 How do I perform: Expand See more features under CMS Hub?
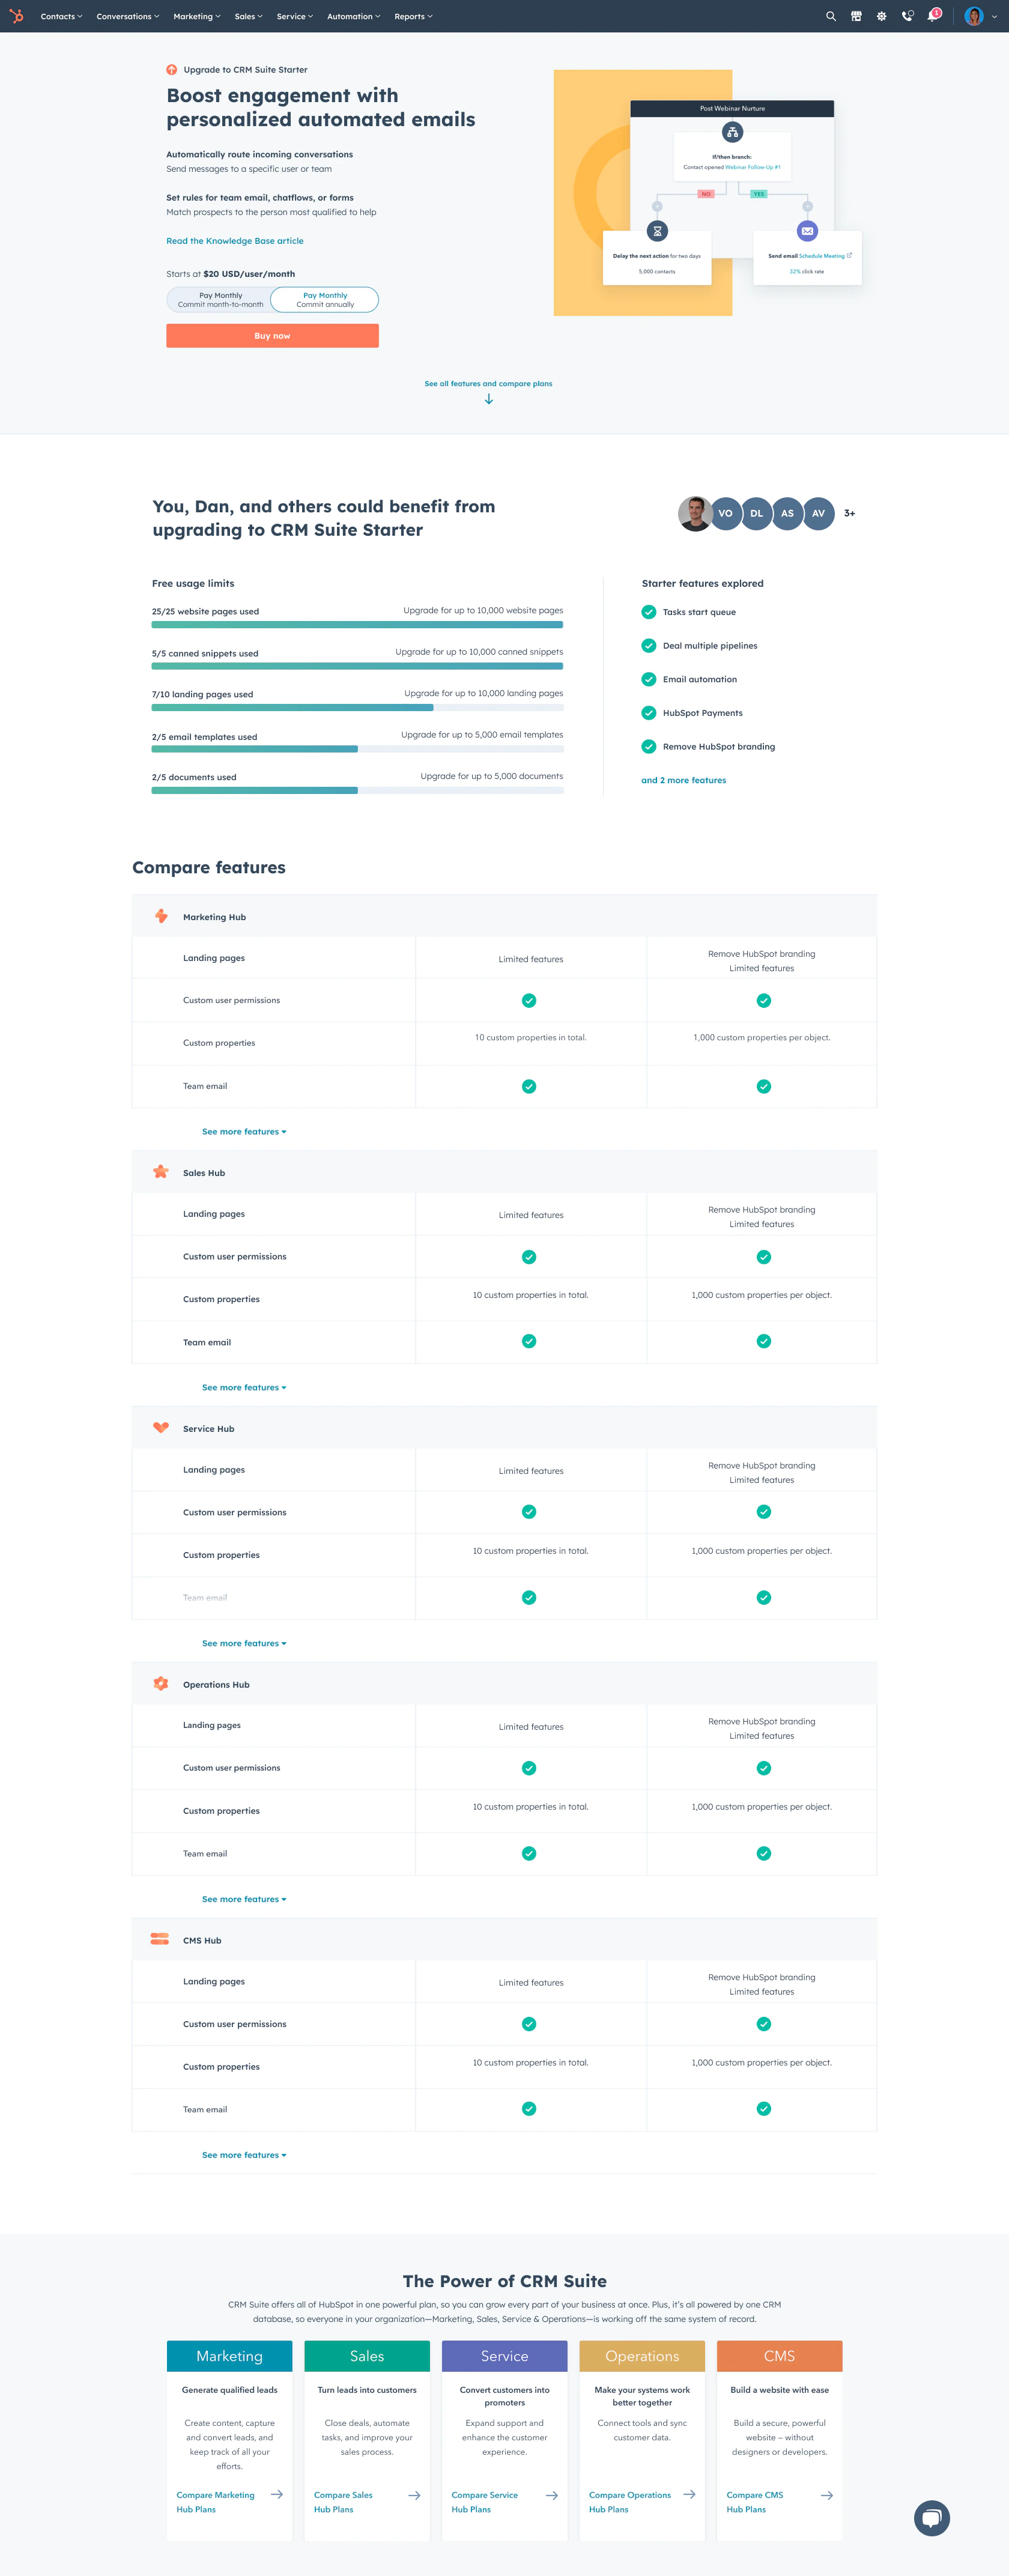click(x=244, y=2155)
